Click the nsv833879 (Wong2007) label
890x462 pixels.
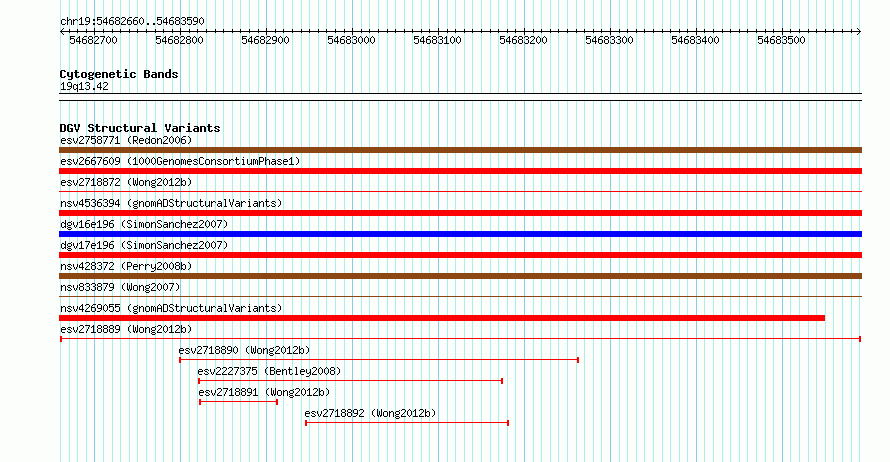(120, 287)
